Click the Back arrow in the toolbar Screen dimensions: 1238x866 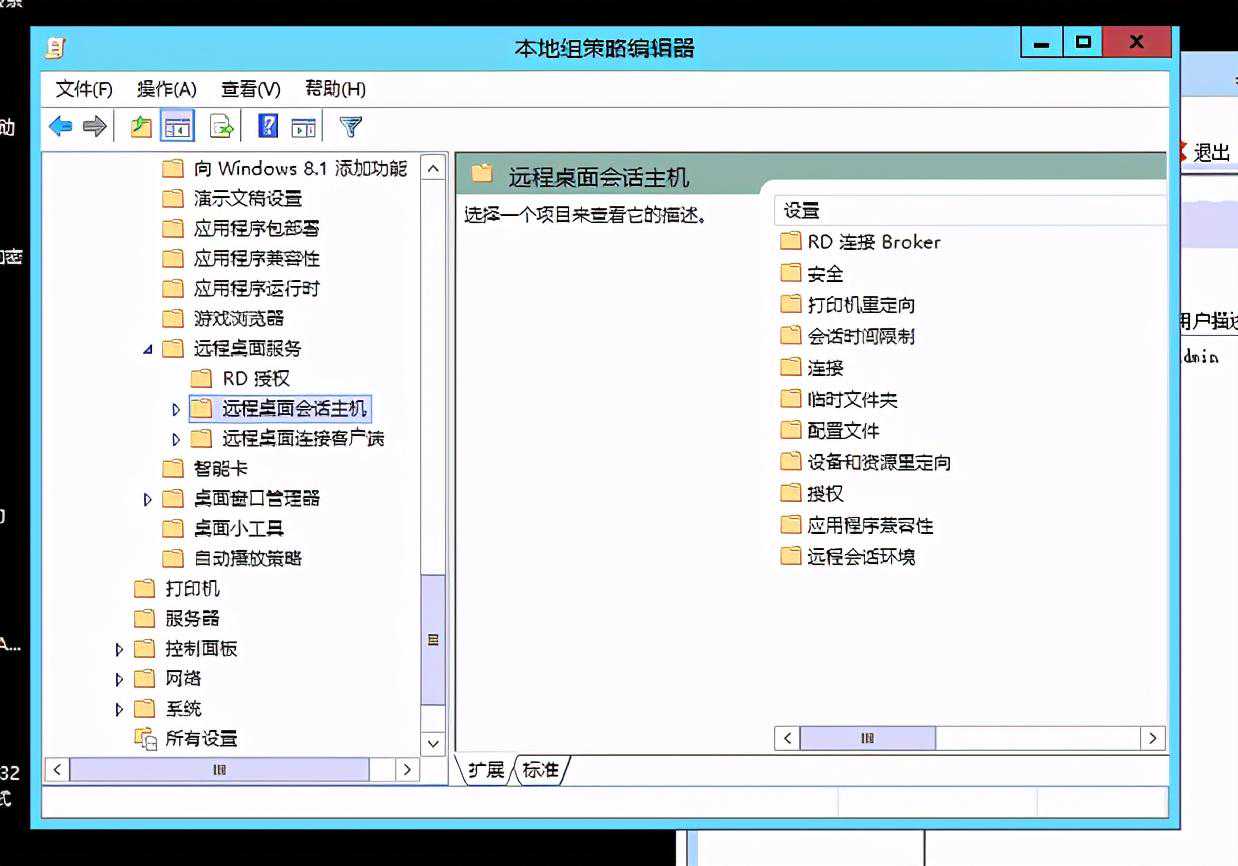tap(61, 127)
